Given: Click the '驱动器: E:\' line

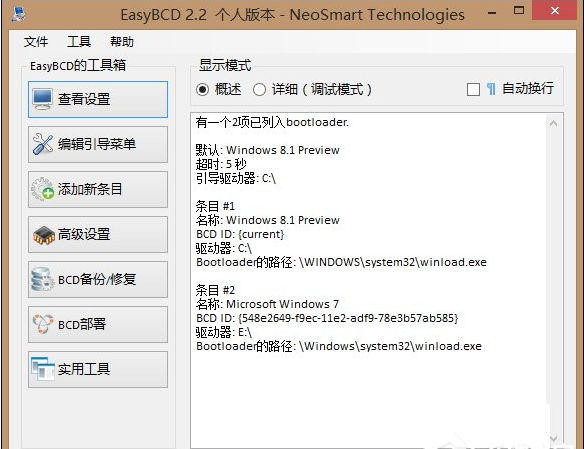Looking at the screenshot, I should [x=224, y=332].
